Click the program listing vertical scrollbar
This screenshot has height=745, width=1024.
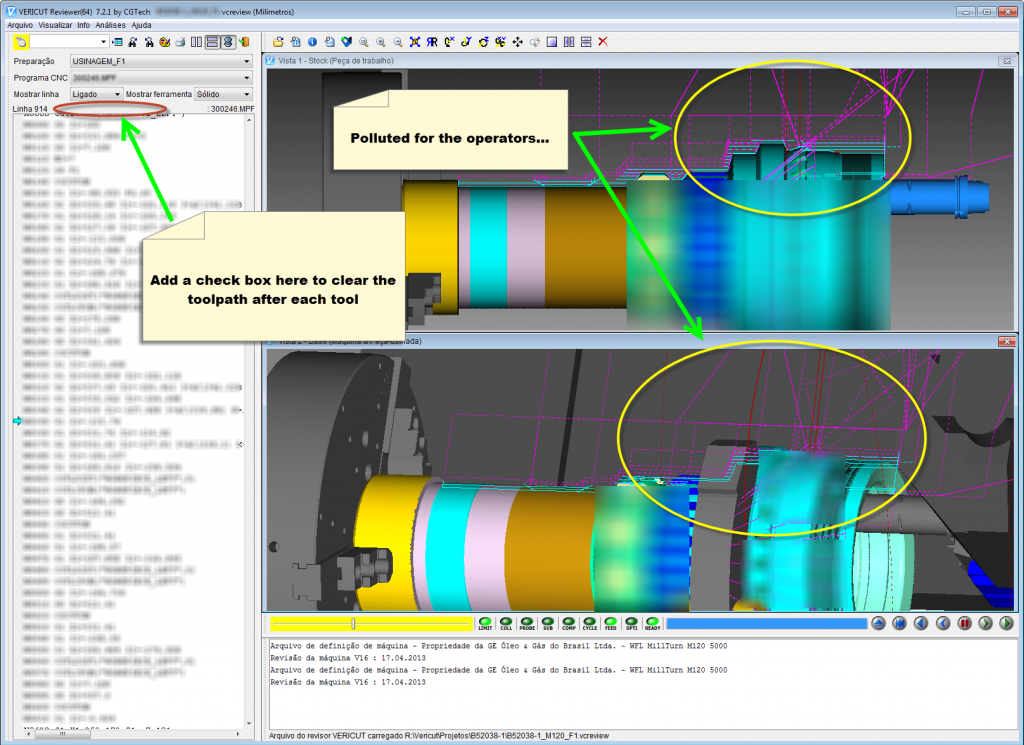(x=249, y=422)
